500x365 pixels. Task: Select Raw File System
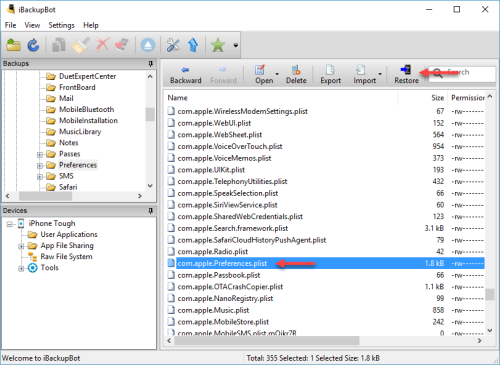coord(66,257)
